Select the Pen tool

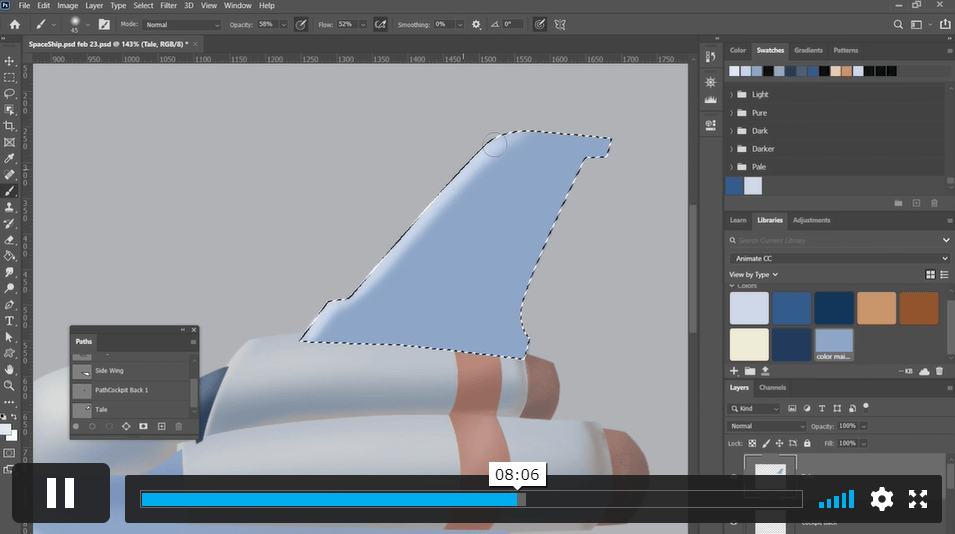(x=9, y=304)
